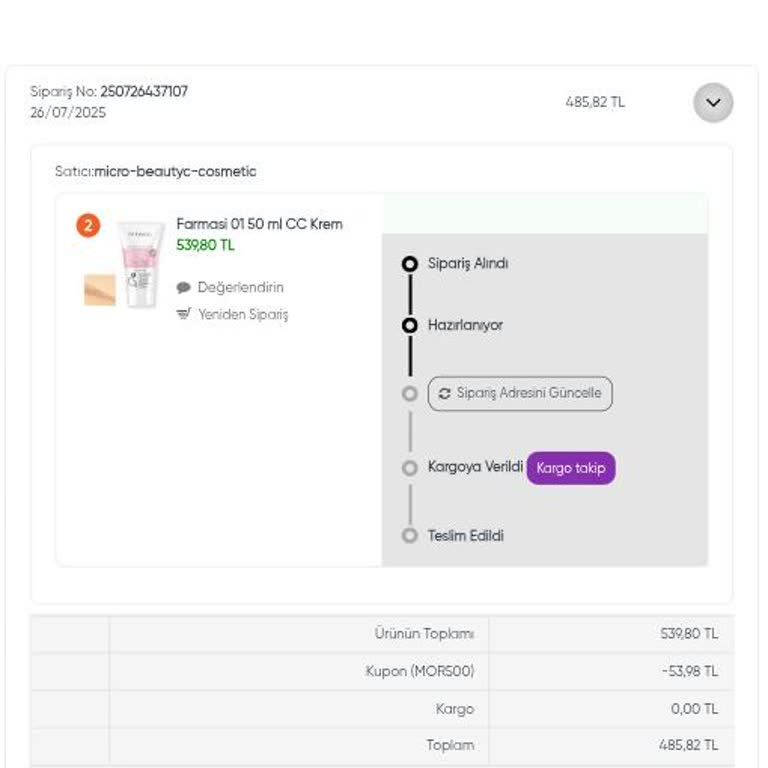The width and height of the screenshot is (768, 768).
Task: Click the Hazırlanıyor status marker
Action: coord(409,326)
